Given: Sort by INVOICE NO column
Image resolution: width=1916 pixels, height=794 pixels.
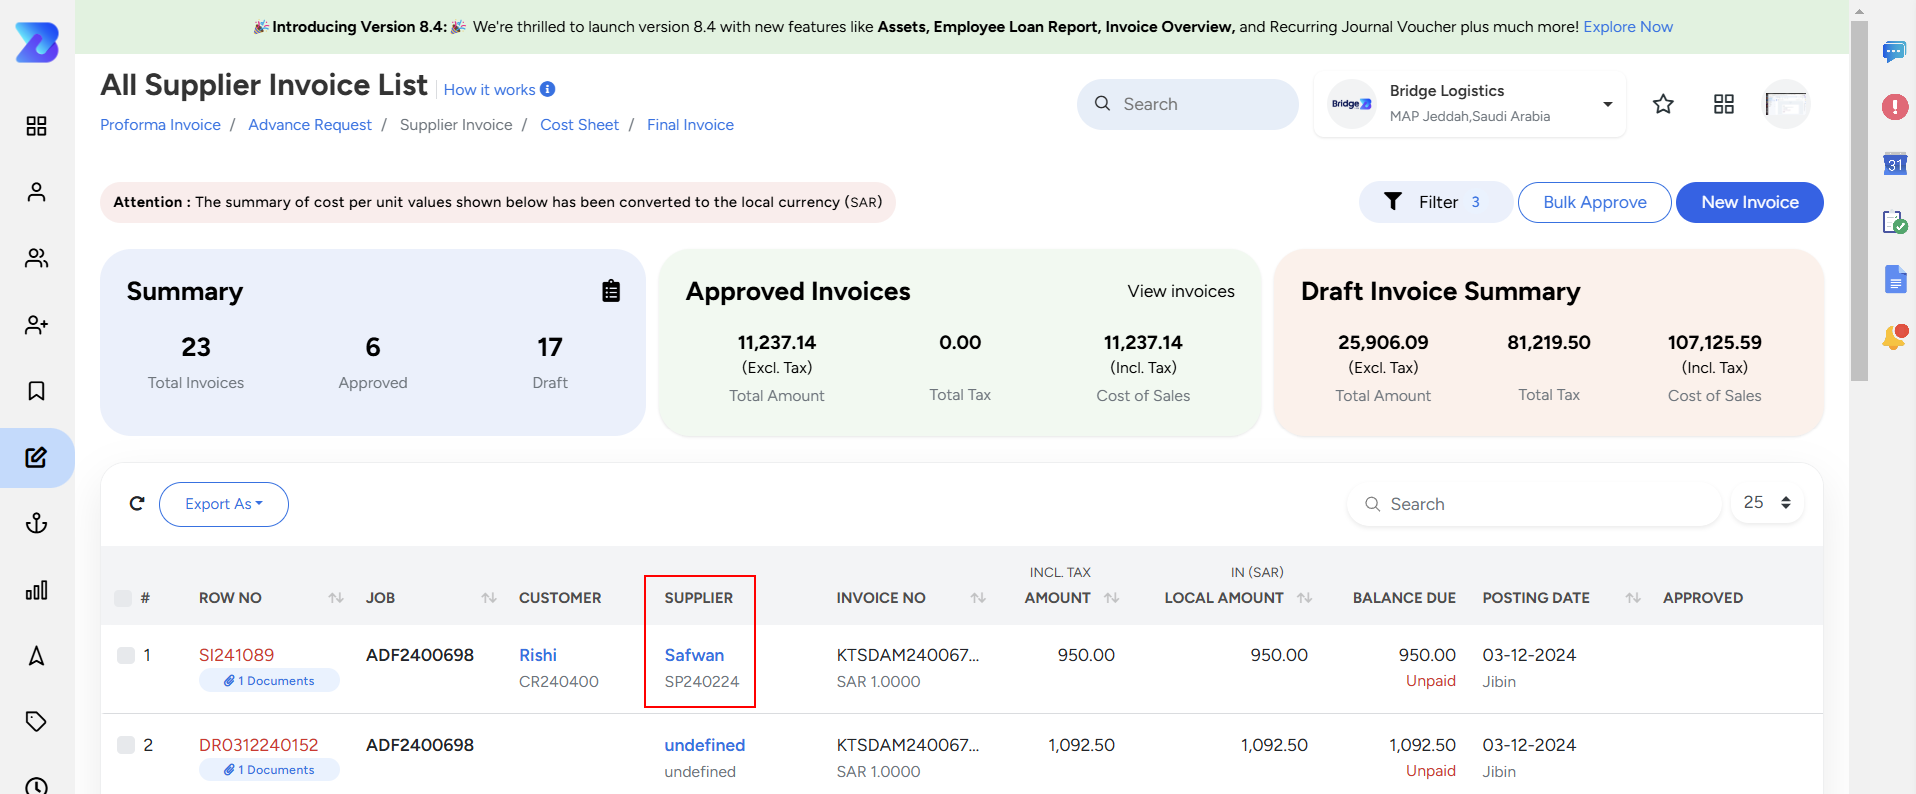Looking at the screenshot, I should click(x=978, y=598).
